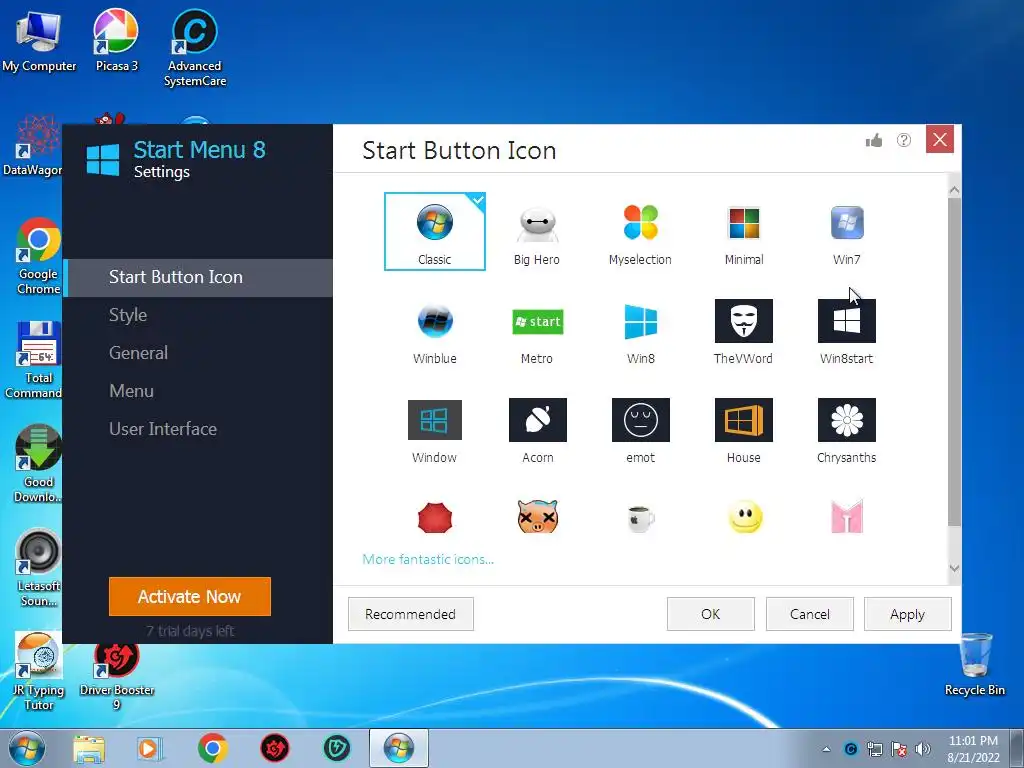This screenshot has width=1024, height=768.
Task: Select the Picasa 3 desktop shortcut
Action: [116, 40]
